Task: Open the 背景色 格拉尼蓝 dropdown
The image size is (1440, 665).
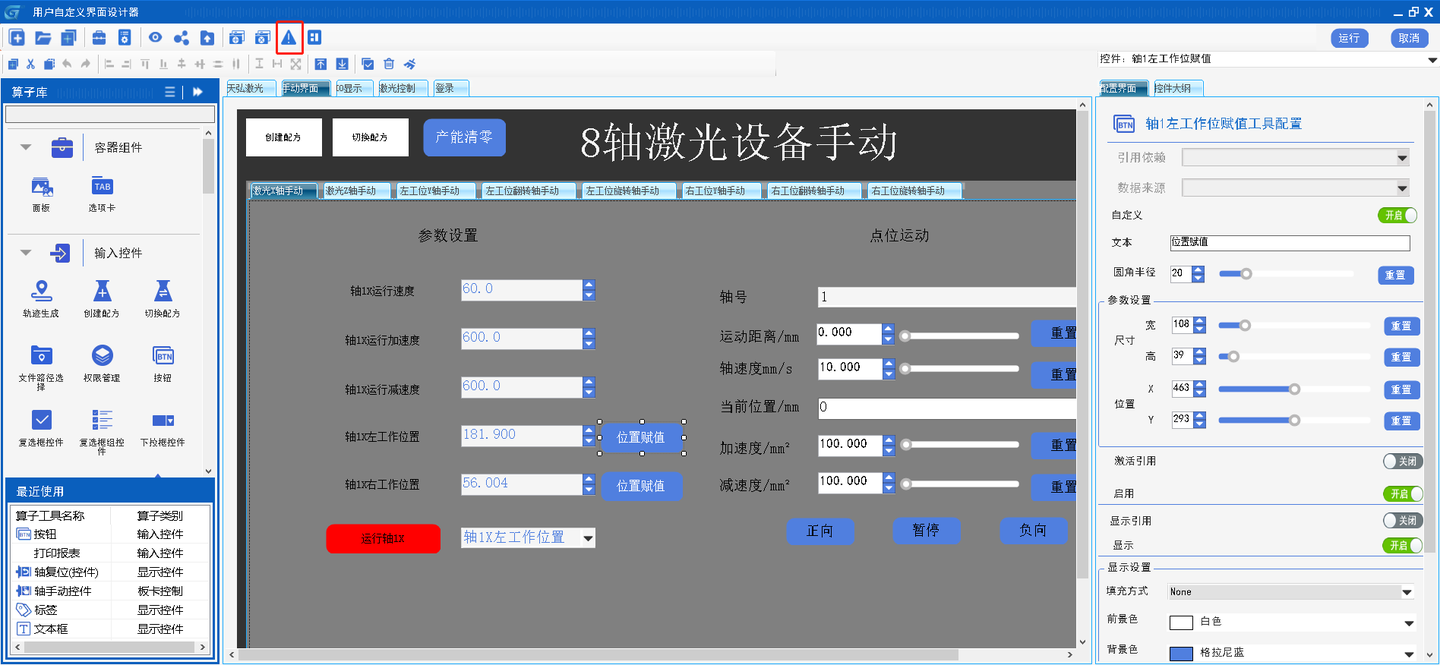Action: pos(1292,652)
